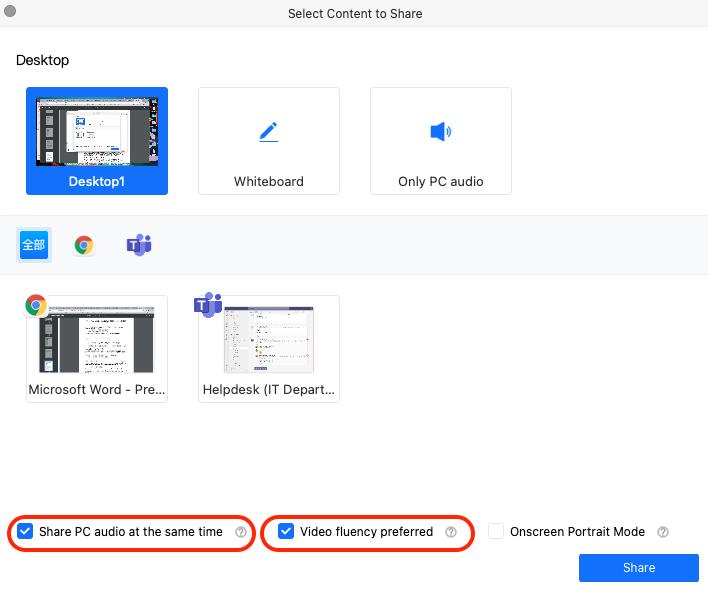The height and width of the screenshot is (594, 708).
Task: Choose the Desktop1 screen thumbnail
Action: (x=97, y=132)
